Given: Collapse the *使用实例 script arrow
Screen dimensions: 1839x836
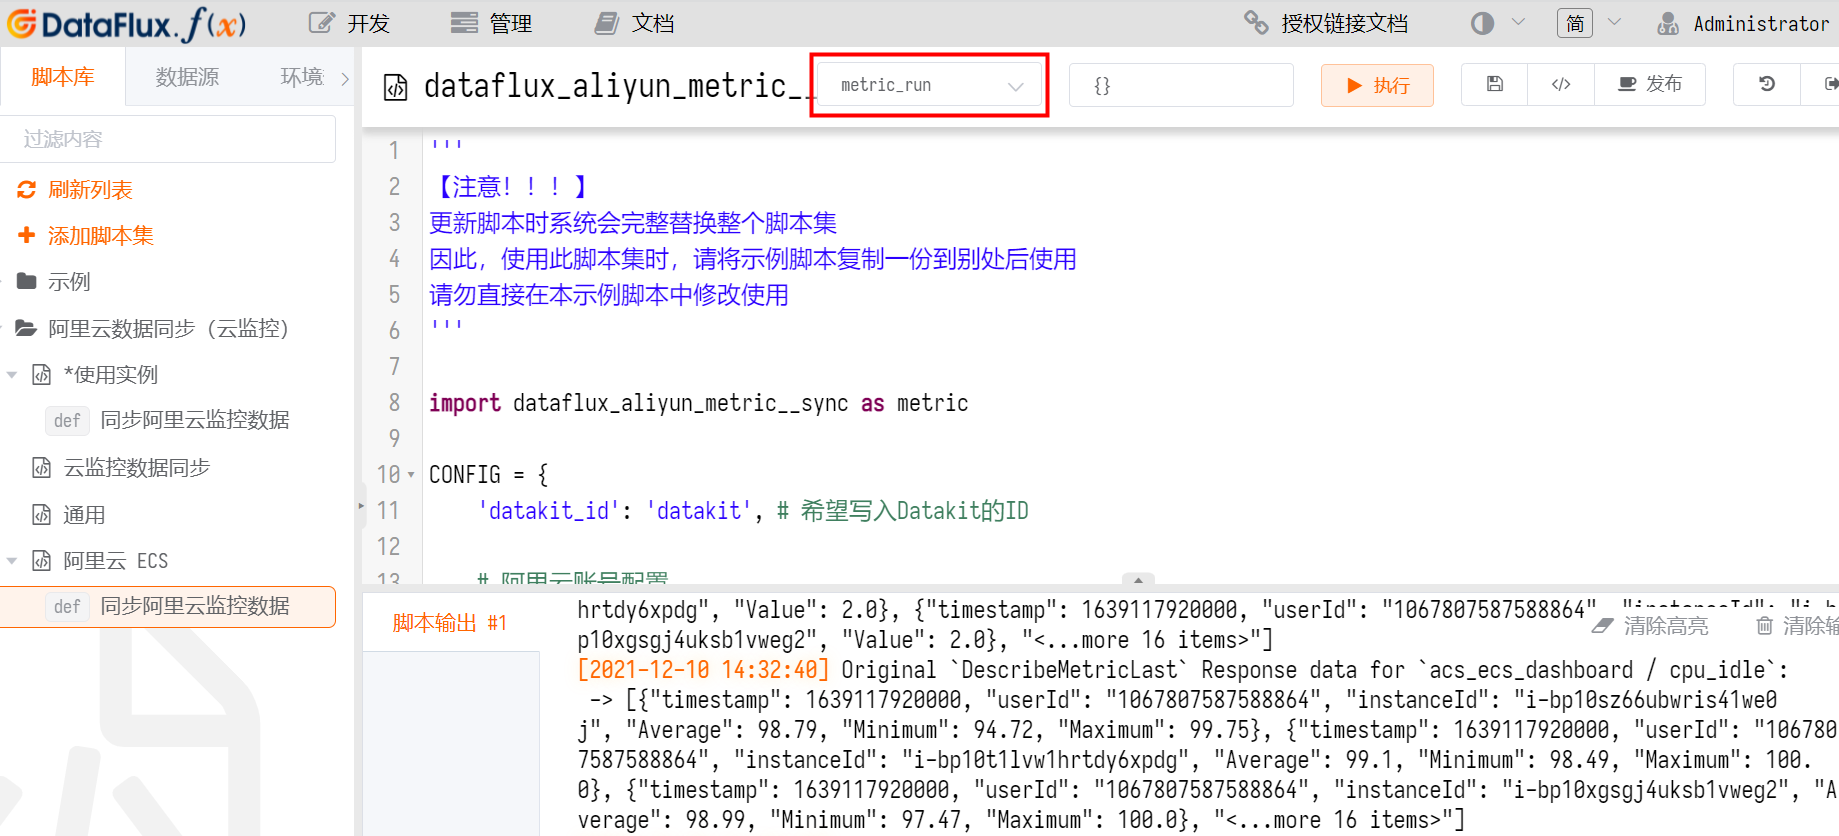Looking at the screenshot, I should click(12, 375).
